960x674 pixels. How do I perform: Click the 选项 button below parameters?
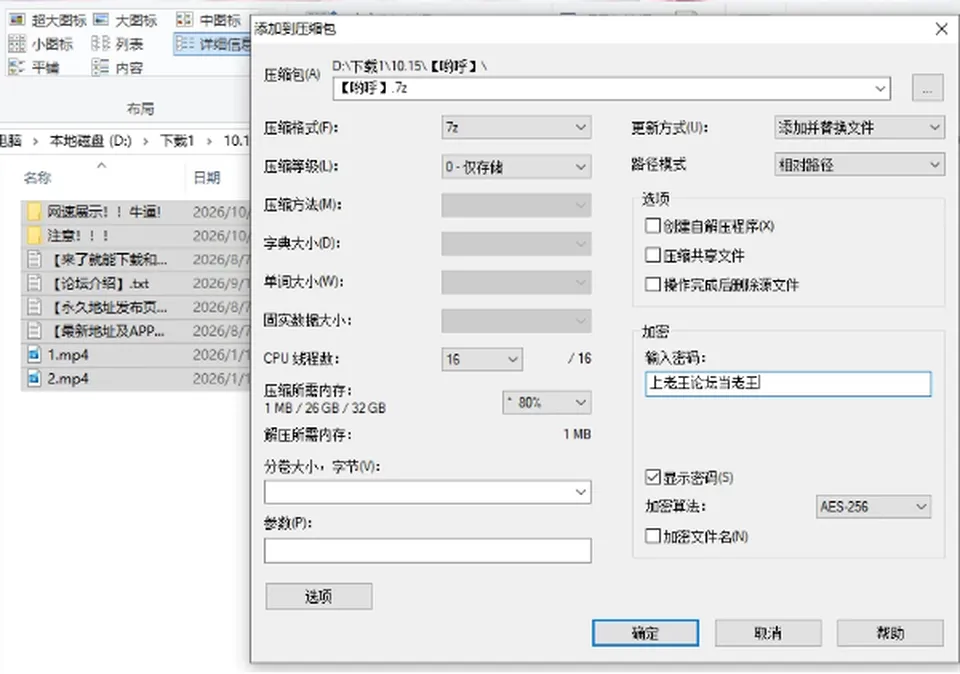click(318, 596)
